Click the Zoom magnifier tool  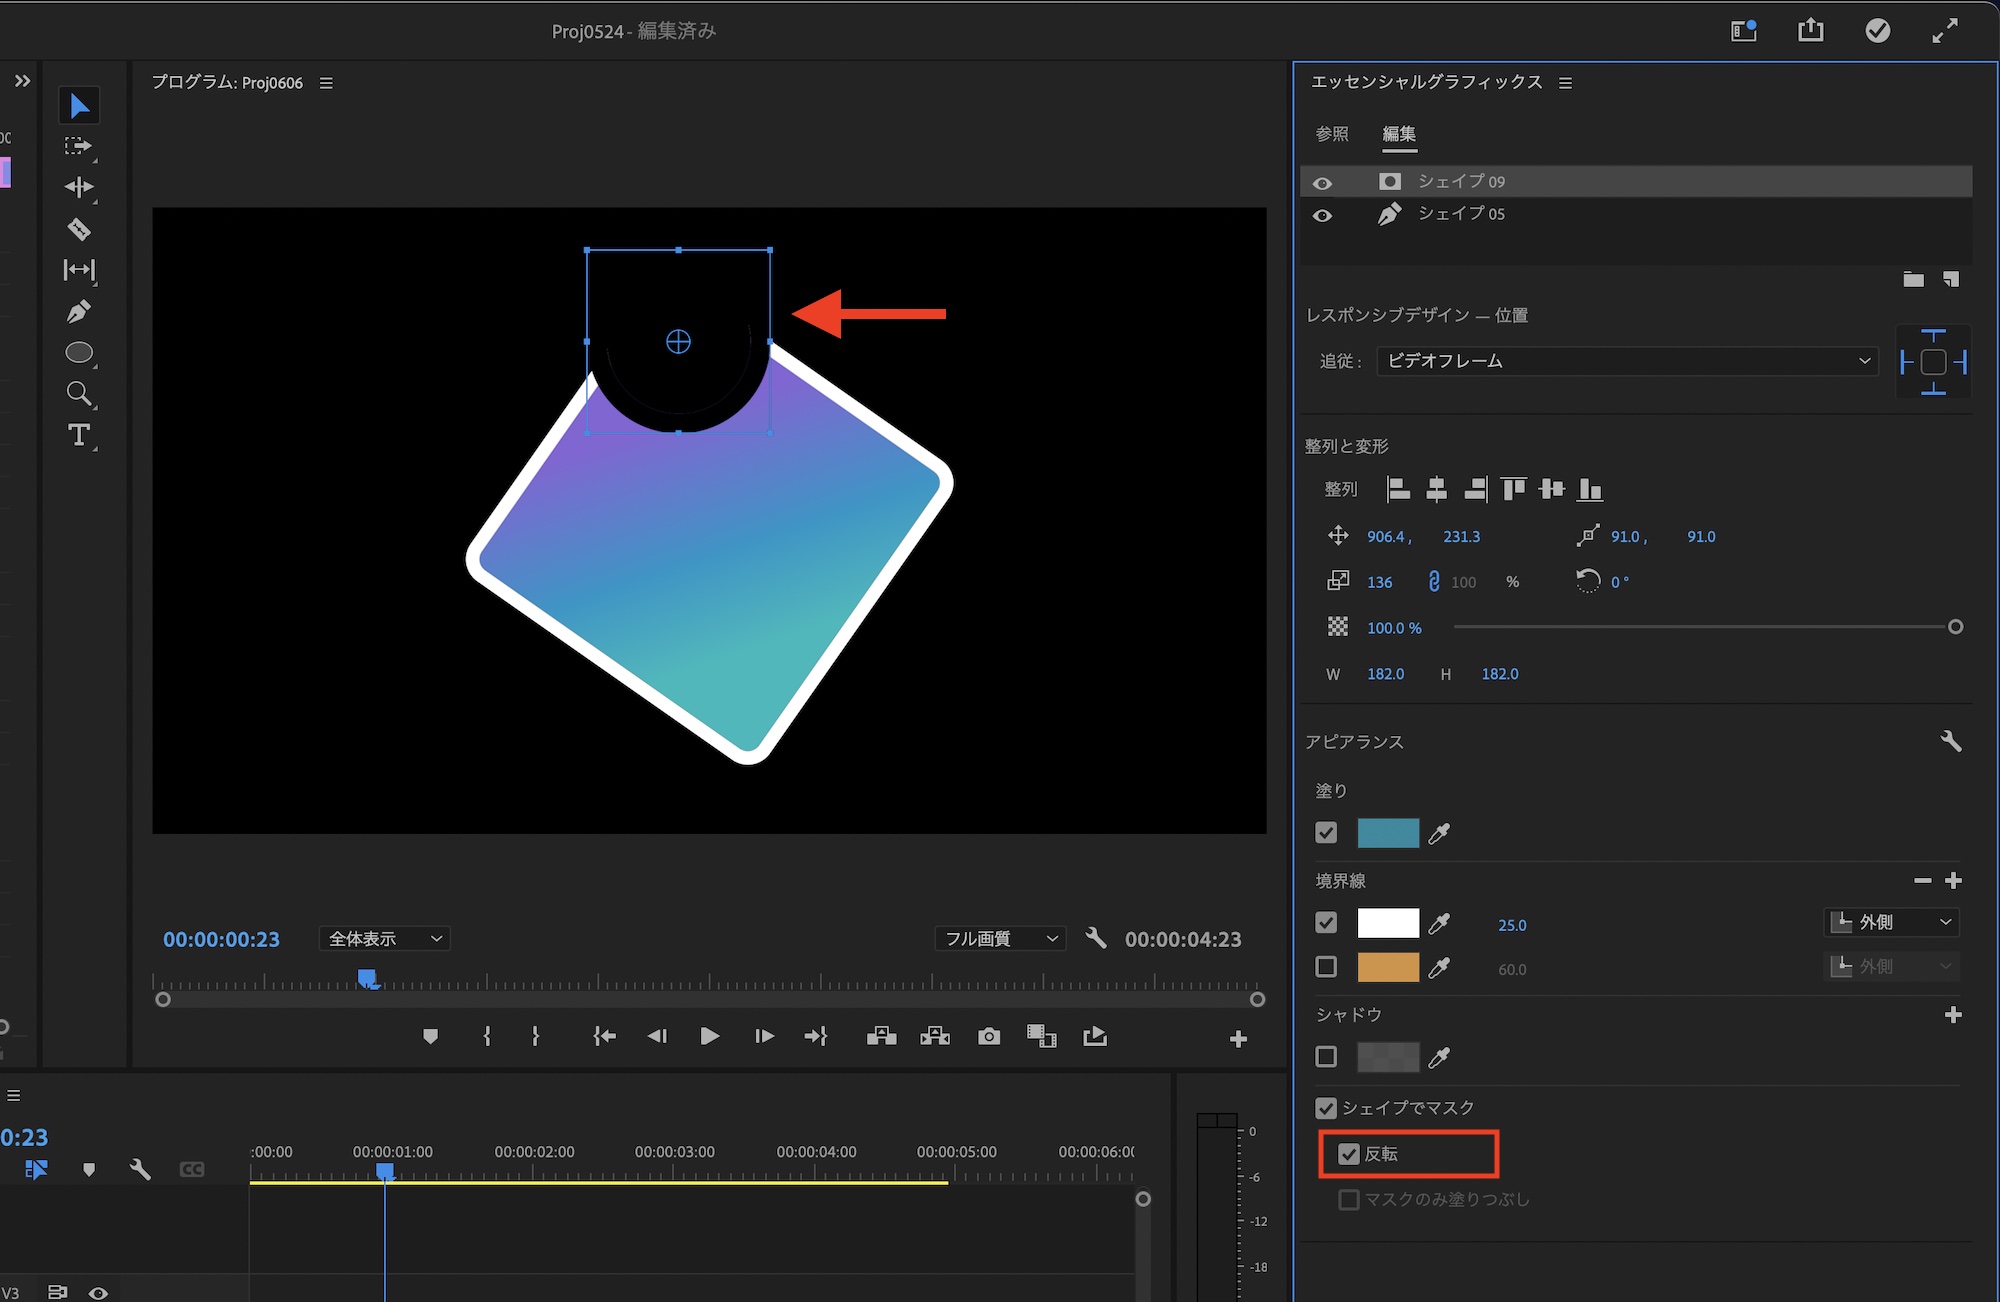point(78,394)
